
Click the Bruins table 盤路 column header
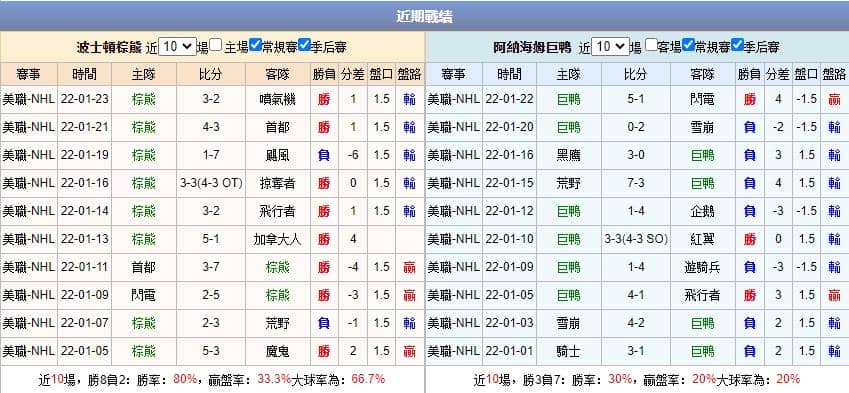click(409, 74)
